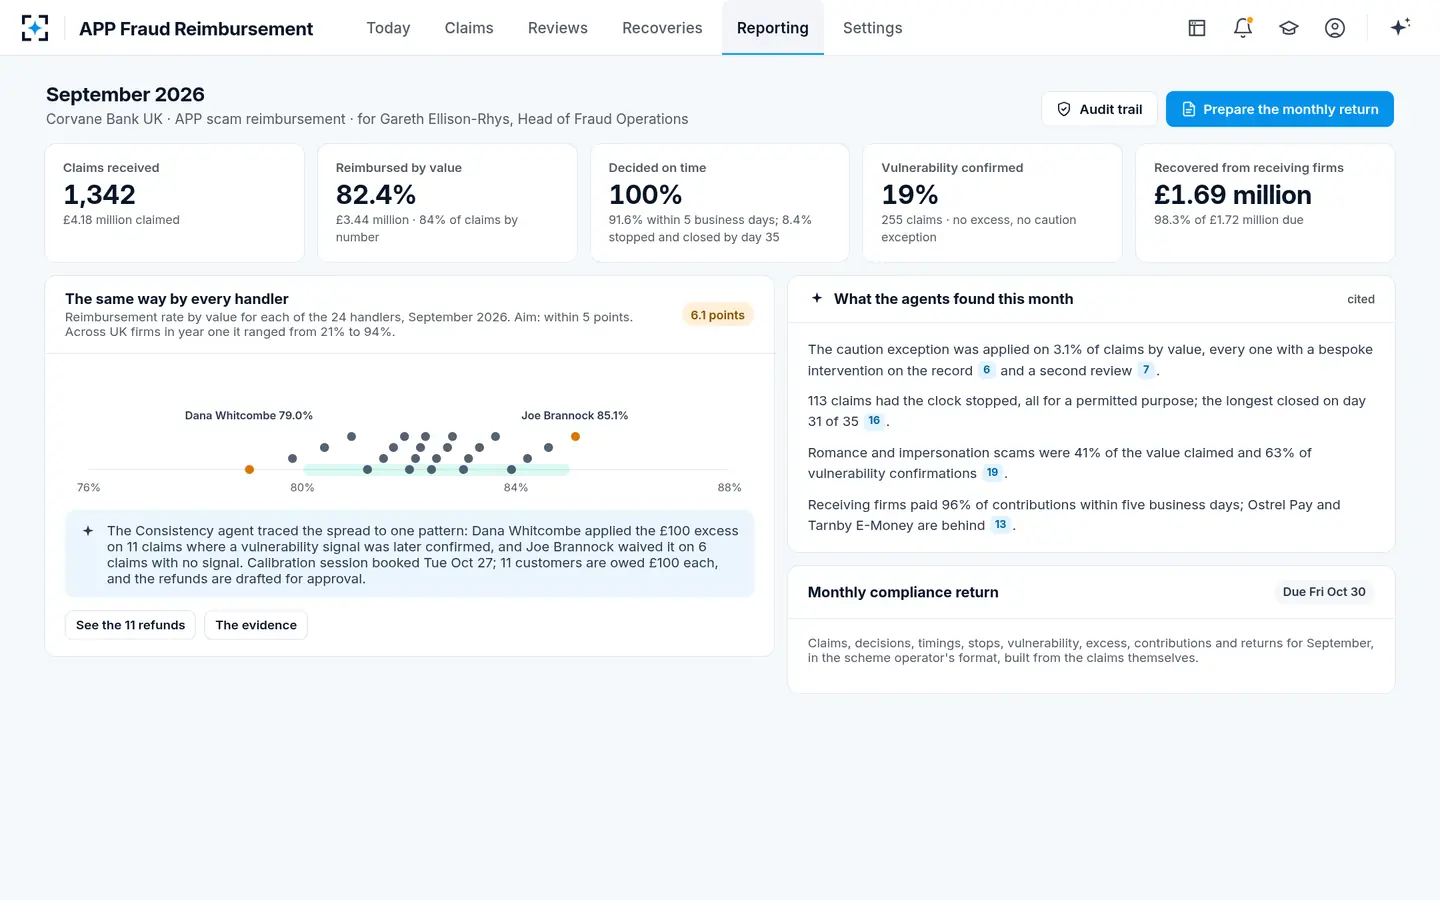Screen dimensions: 1440x900
Task: Click sparkle icon beside What the agents found
Action: point(817,298)
